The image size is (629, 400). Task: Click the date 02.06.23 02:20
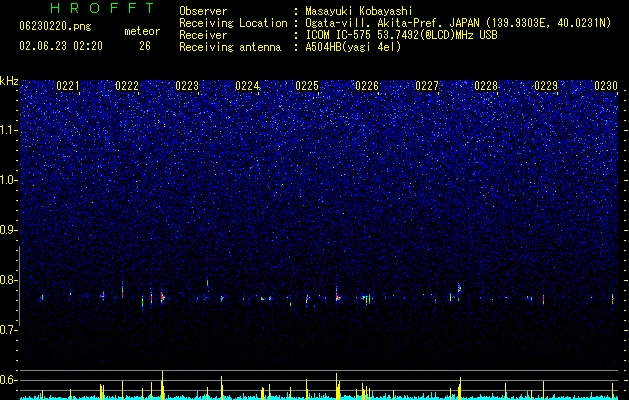[61, 46]
